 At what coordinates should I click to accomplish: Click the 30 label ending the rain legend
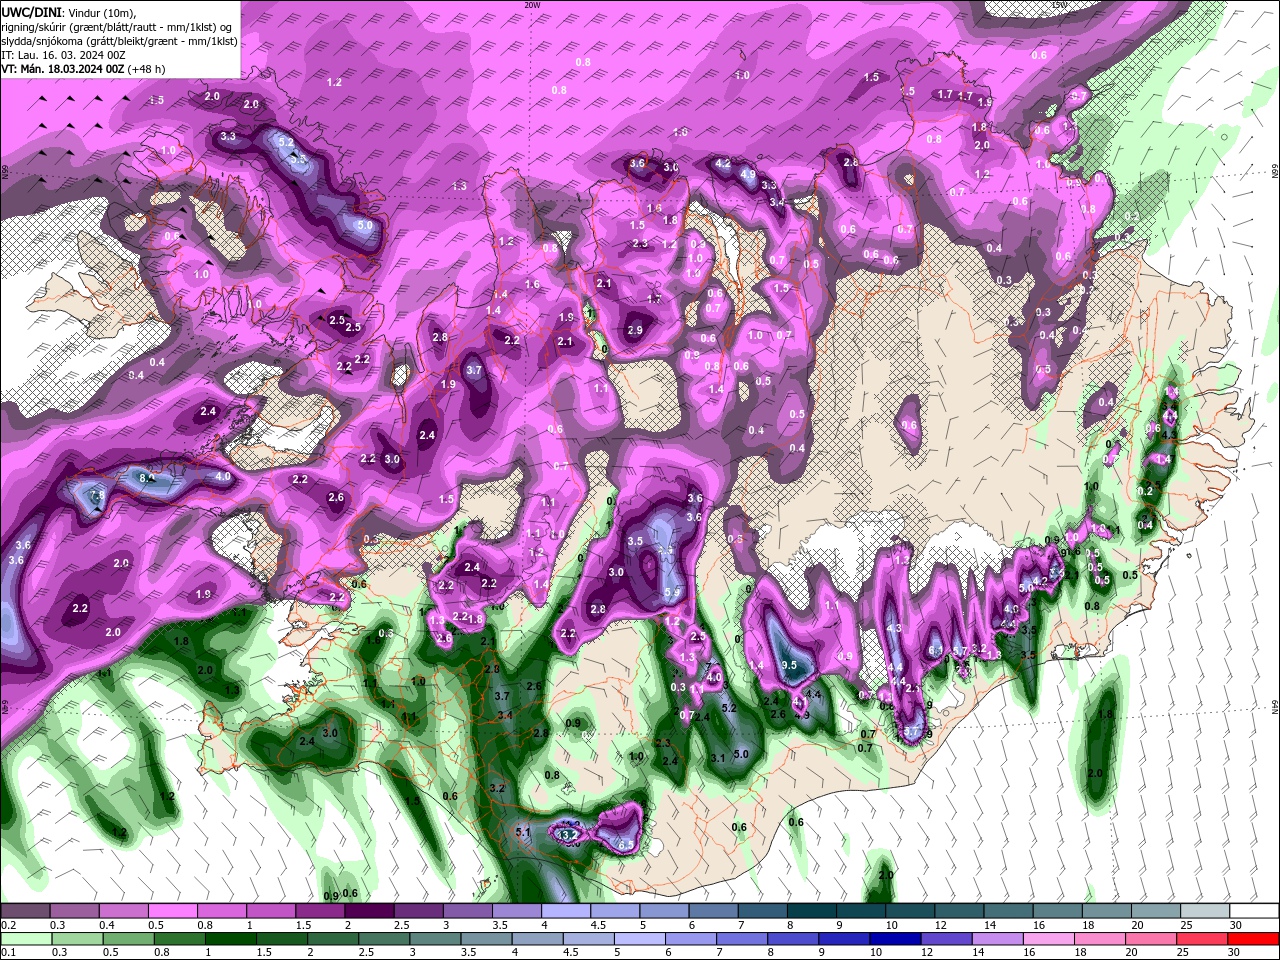(x=1236, y=953)
